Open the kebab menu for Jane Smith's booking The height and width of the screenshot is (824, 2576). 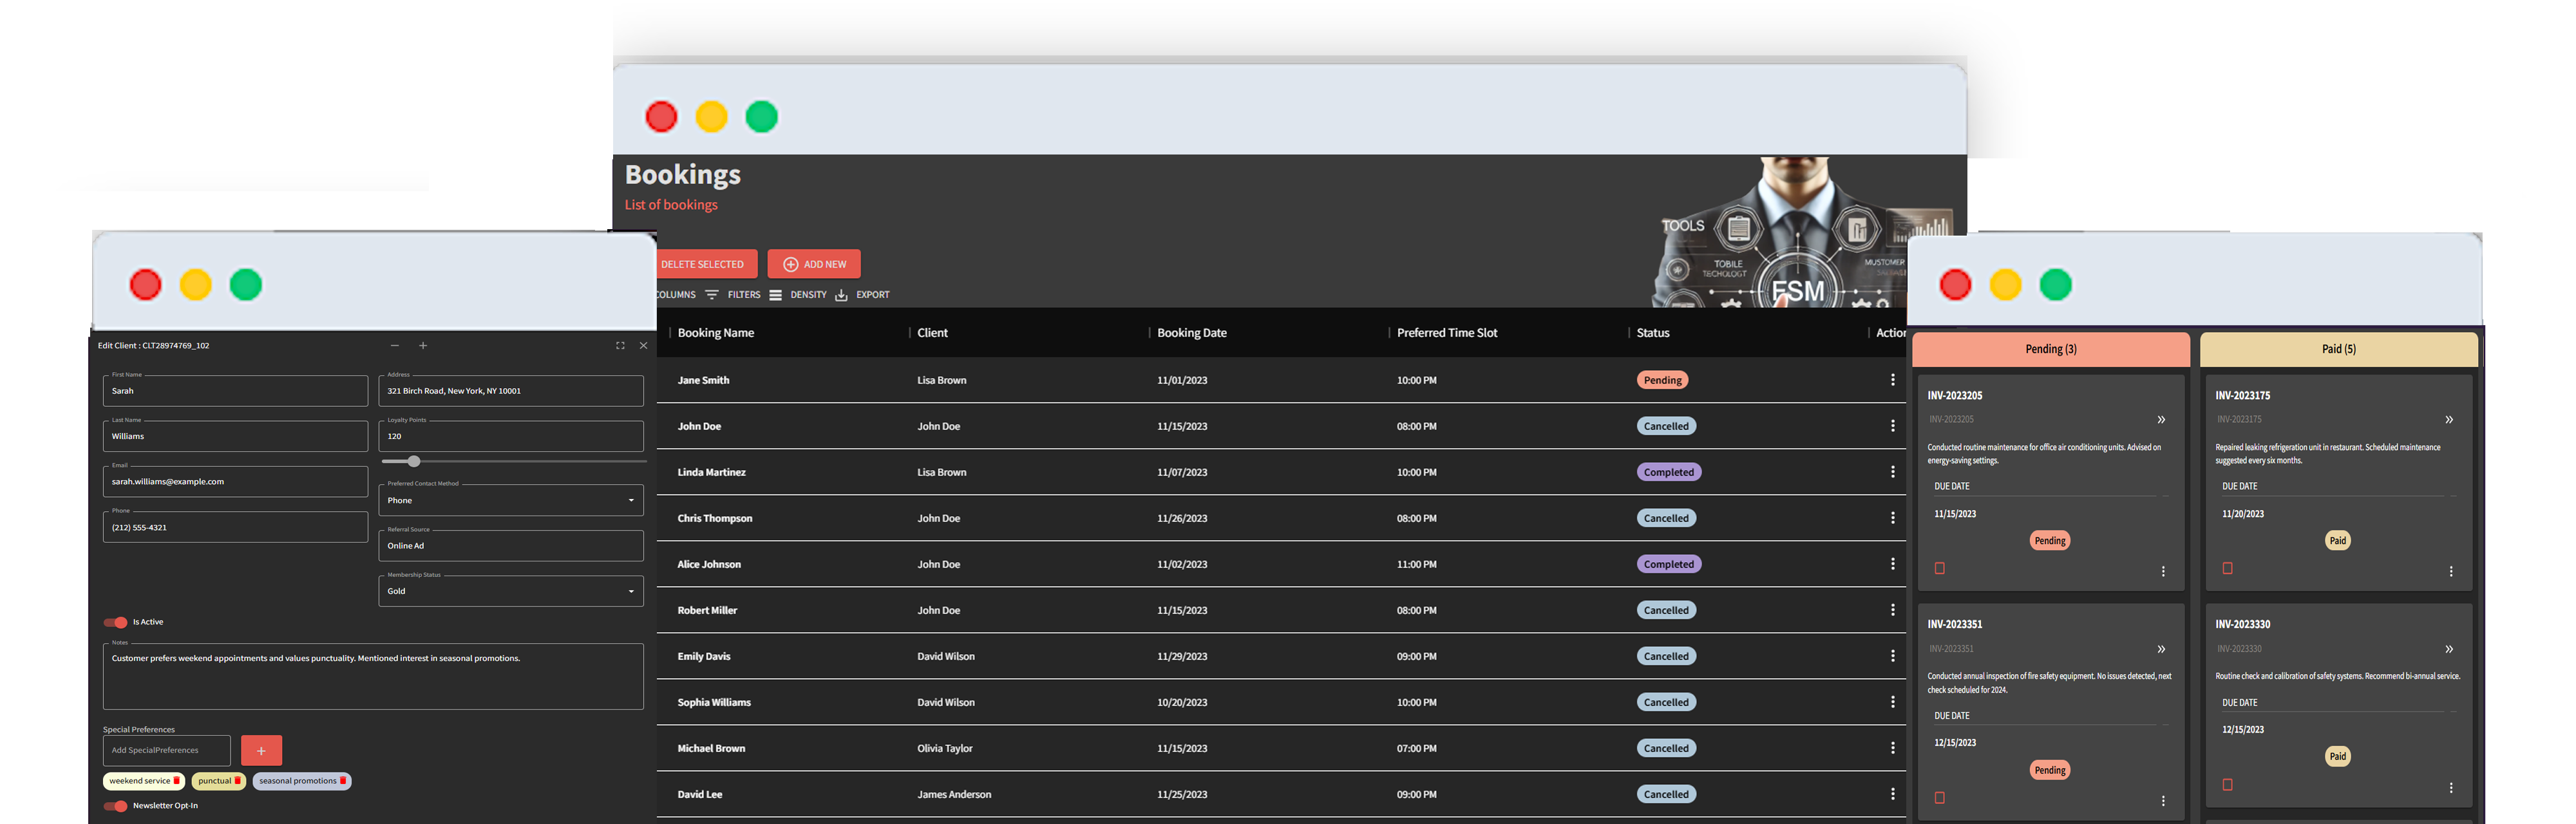click(x=1893, y=380)
